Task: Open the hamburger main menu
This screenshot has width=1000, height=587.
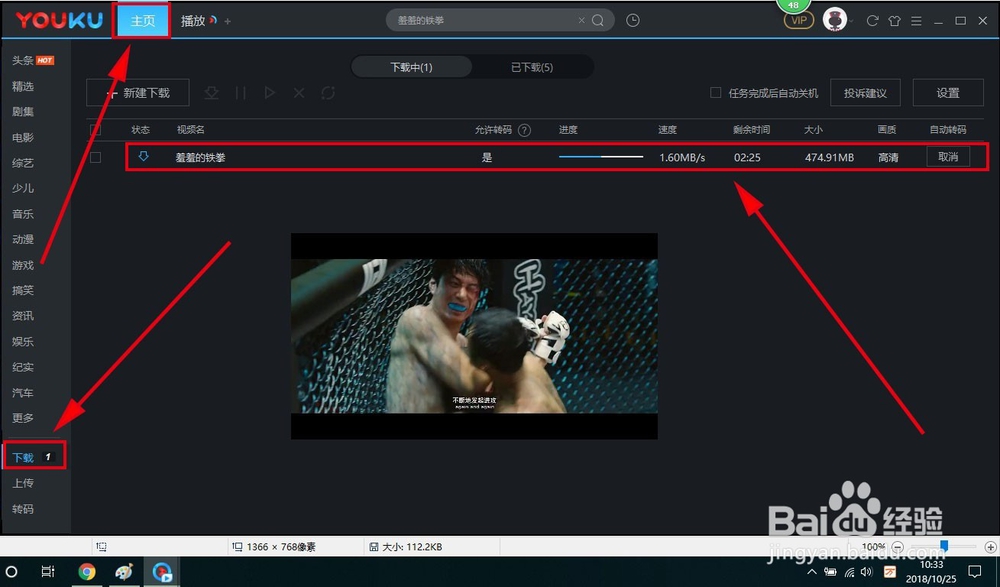Action: [x=916, y=21]
